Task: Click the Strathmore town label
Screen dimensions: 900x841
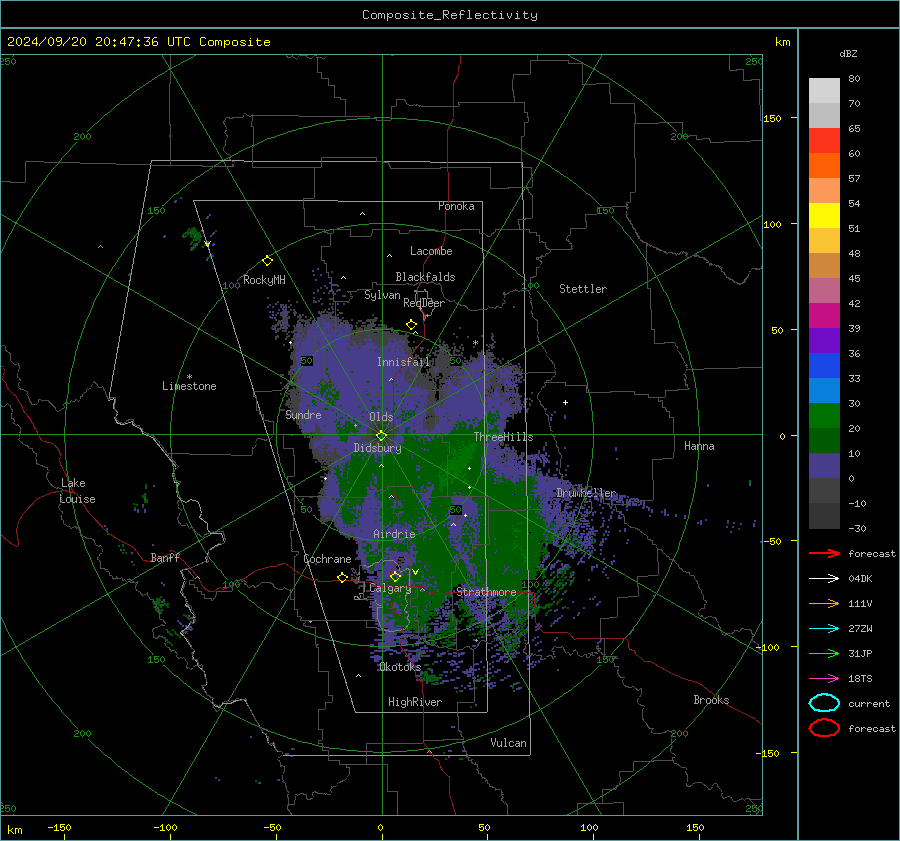Action: click(486, 592)
